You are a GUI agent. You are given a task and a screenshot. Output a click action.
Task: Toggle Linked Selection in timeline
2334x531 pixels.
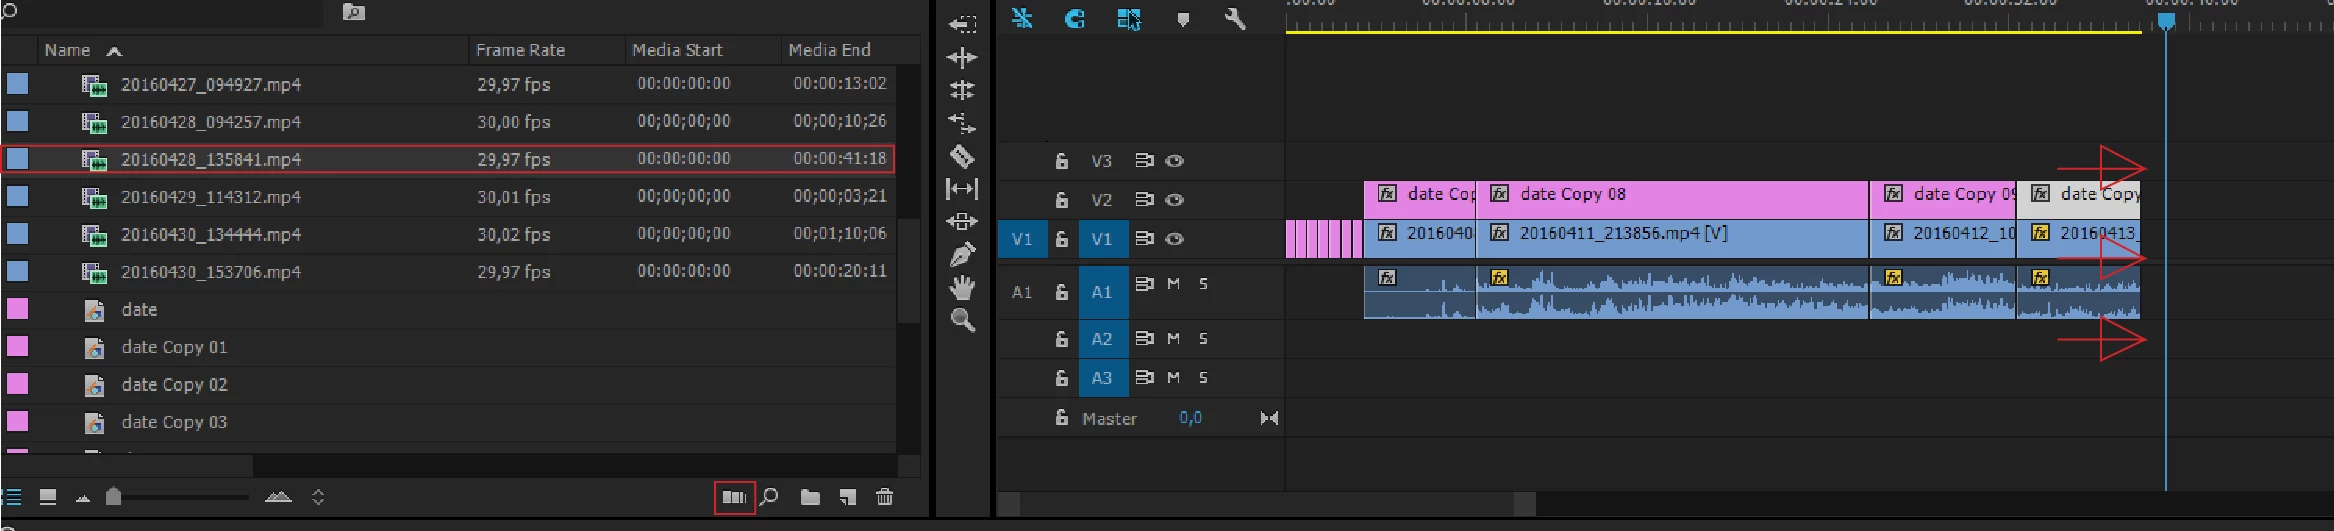point(1129,18)
